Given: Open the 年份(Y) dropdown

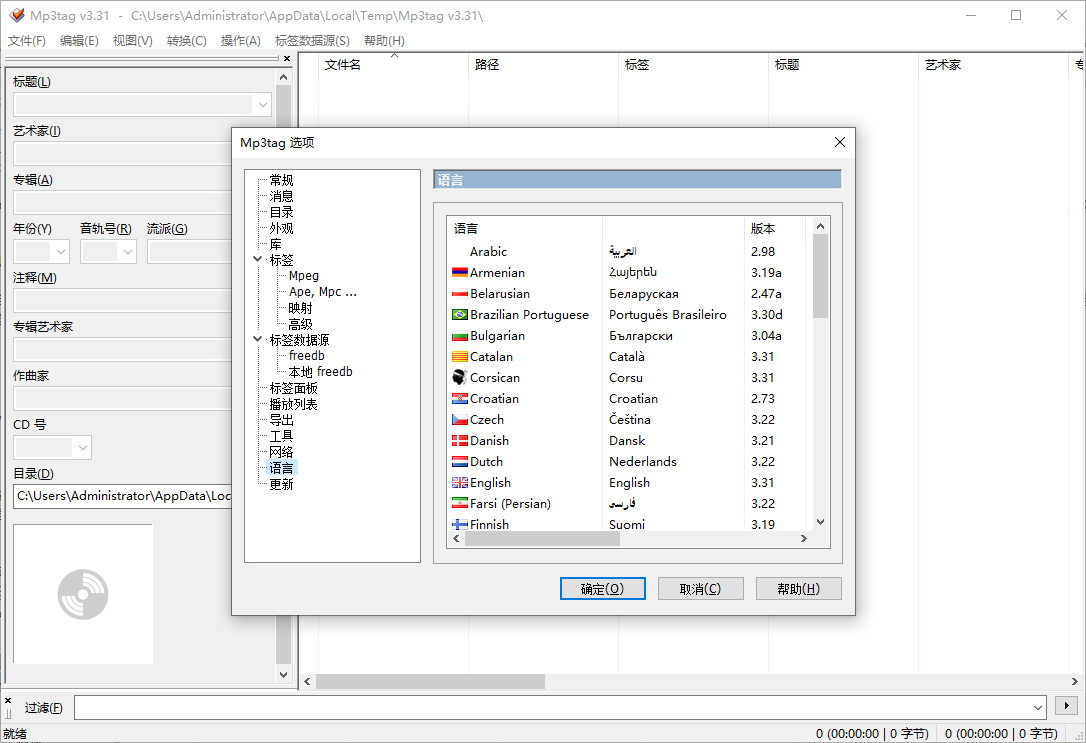Looking at the screenshot, I should tap(63, 251).
